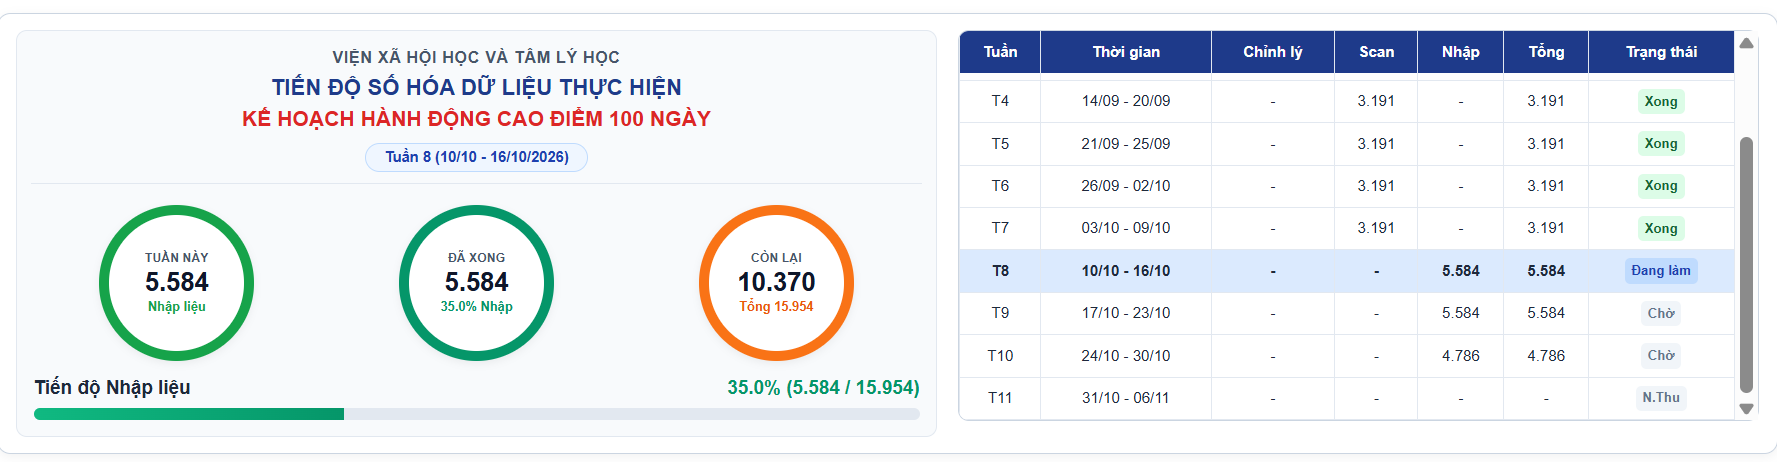Click the table's vertical scrollbar thumb

point(1746,265)
